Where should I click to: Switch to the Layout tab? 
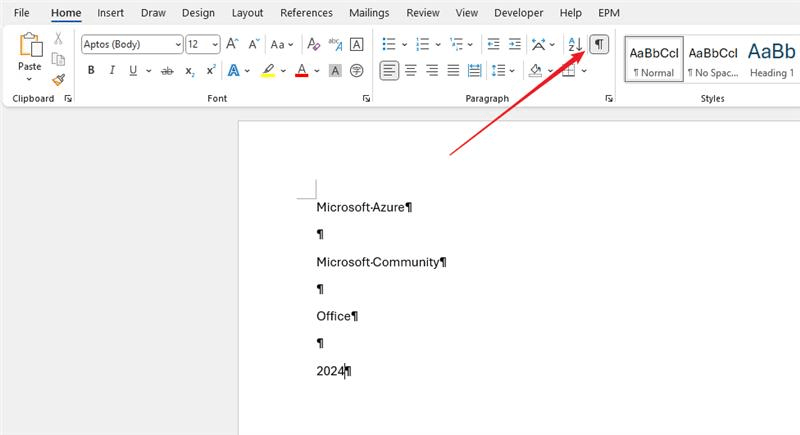tap(247, 13)
